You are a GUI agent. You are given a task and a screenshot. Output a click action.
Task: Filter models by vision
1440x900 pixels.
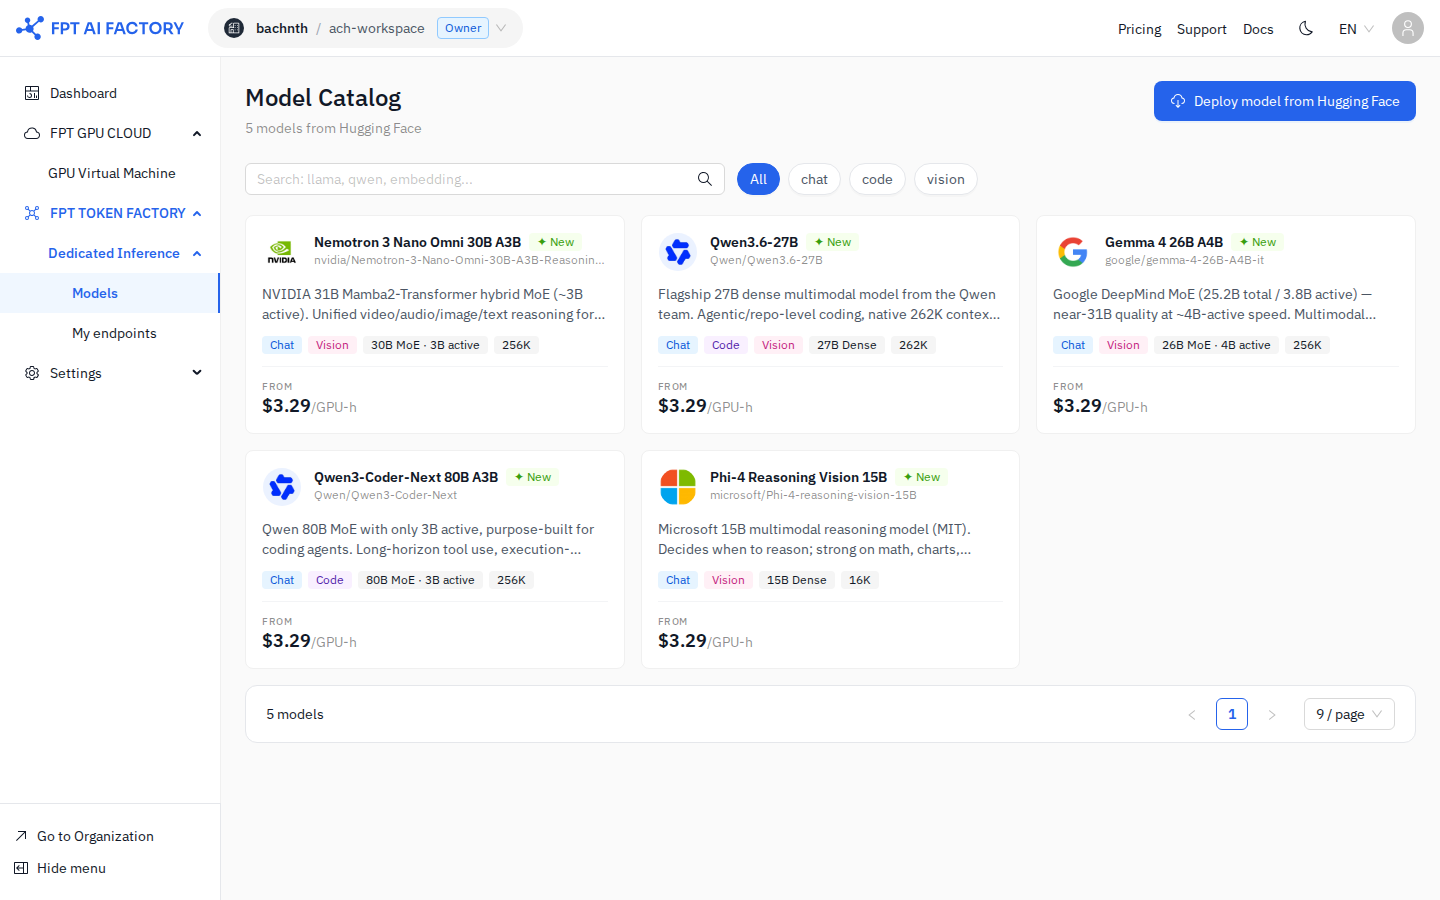(945, 179)
